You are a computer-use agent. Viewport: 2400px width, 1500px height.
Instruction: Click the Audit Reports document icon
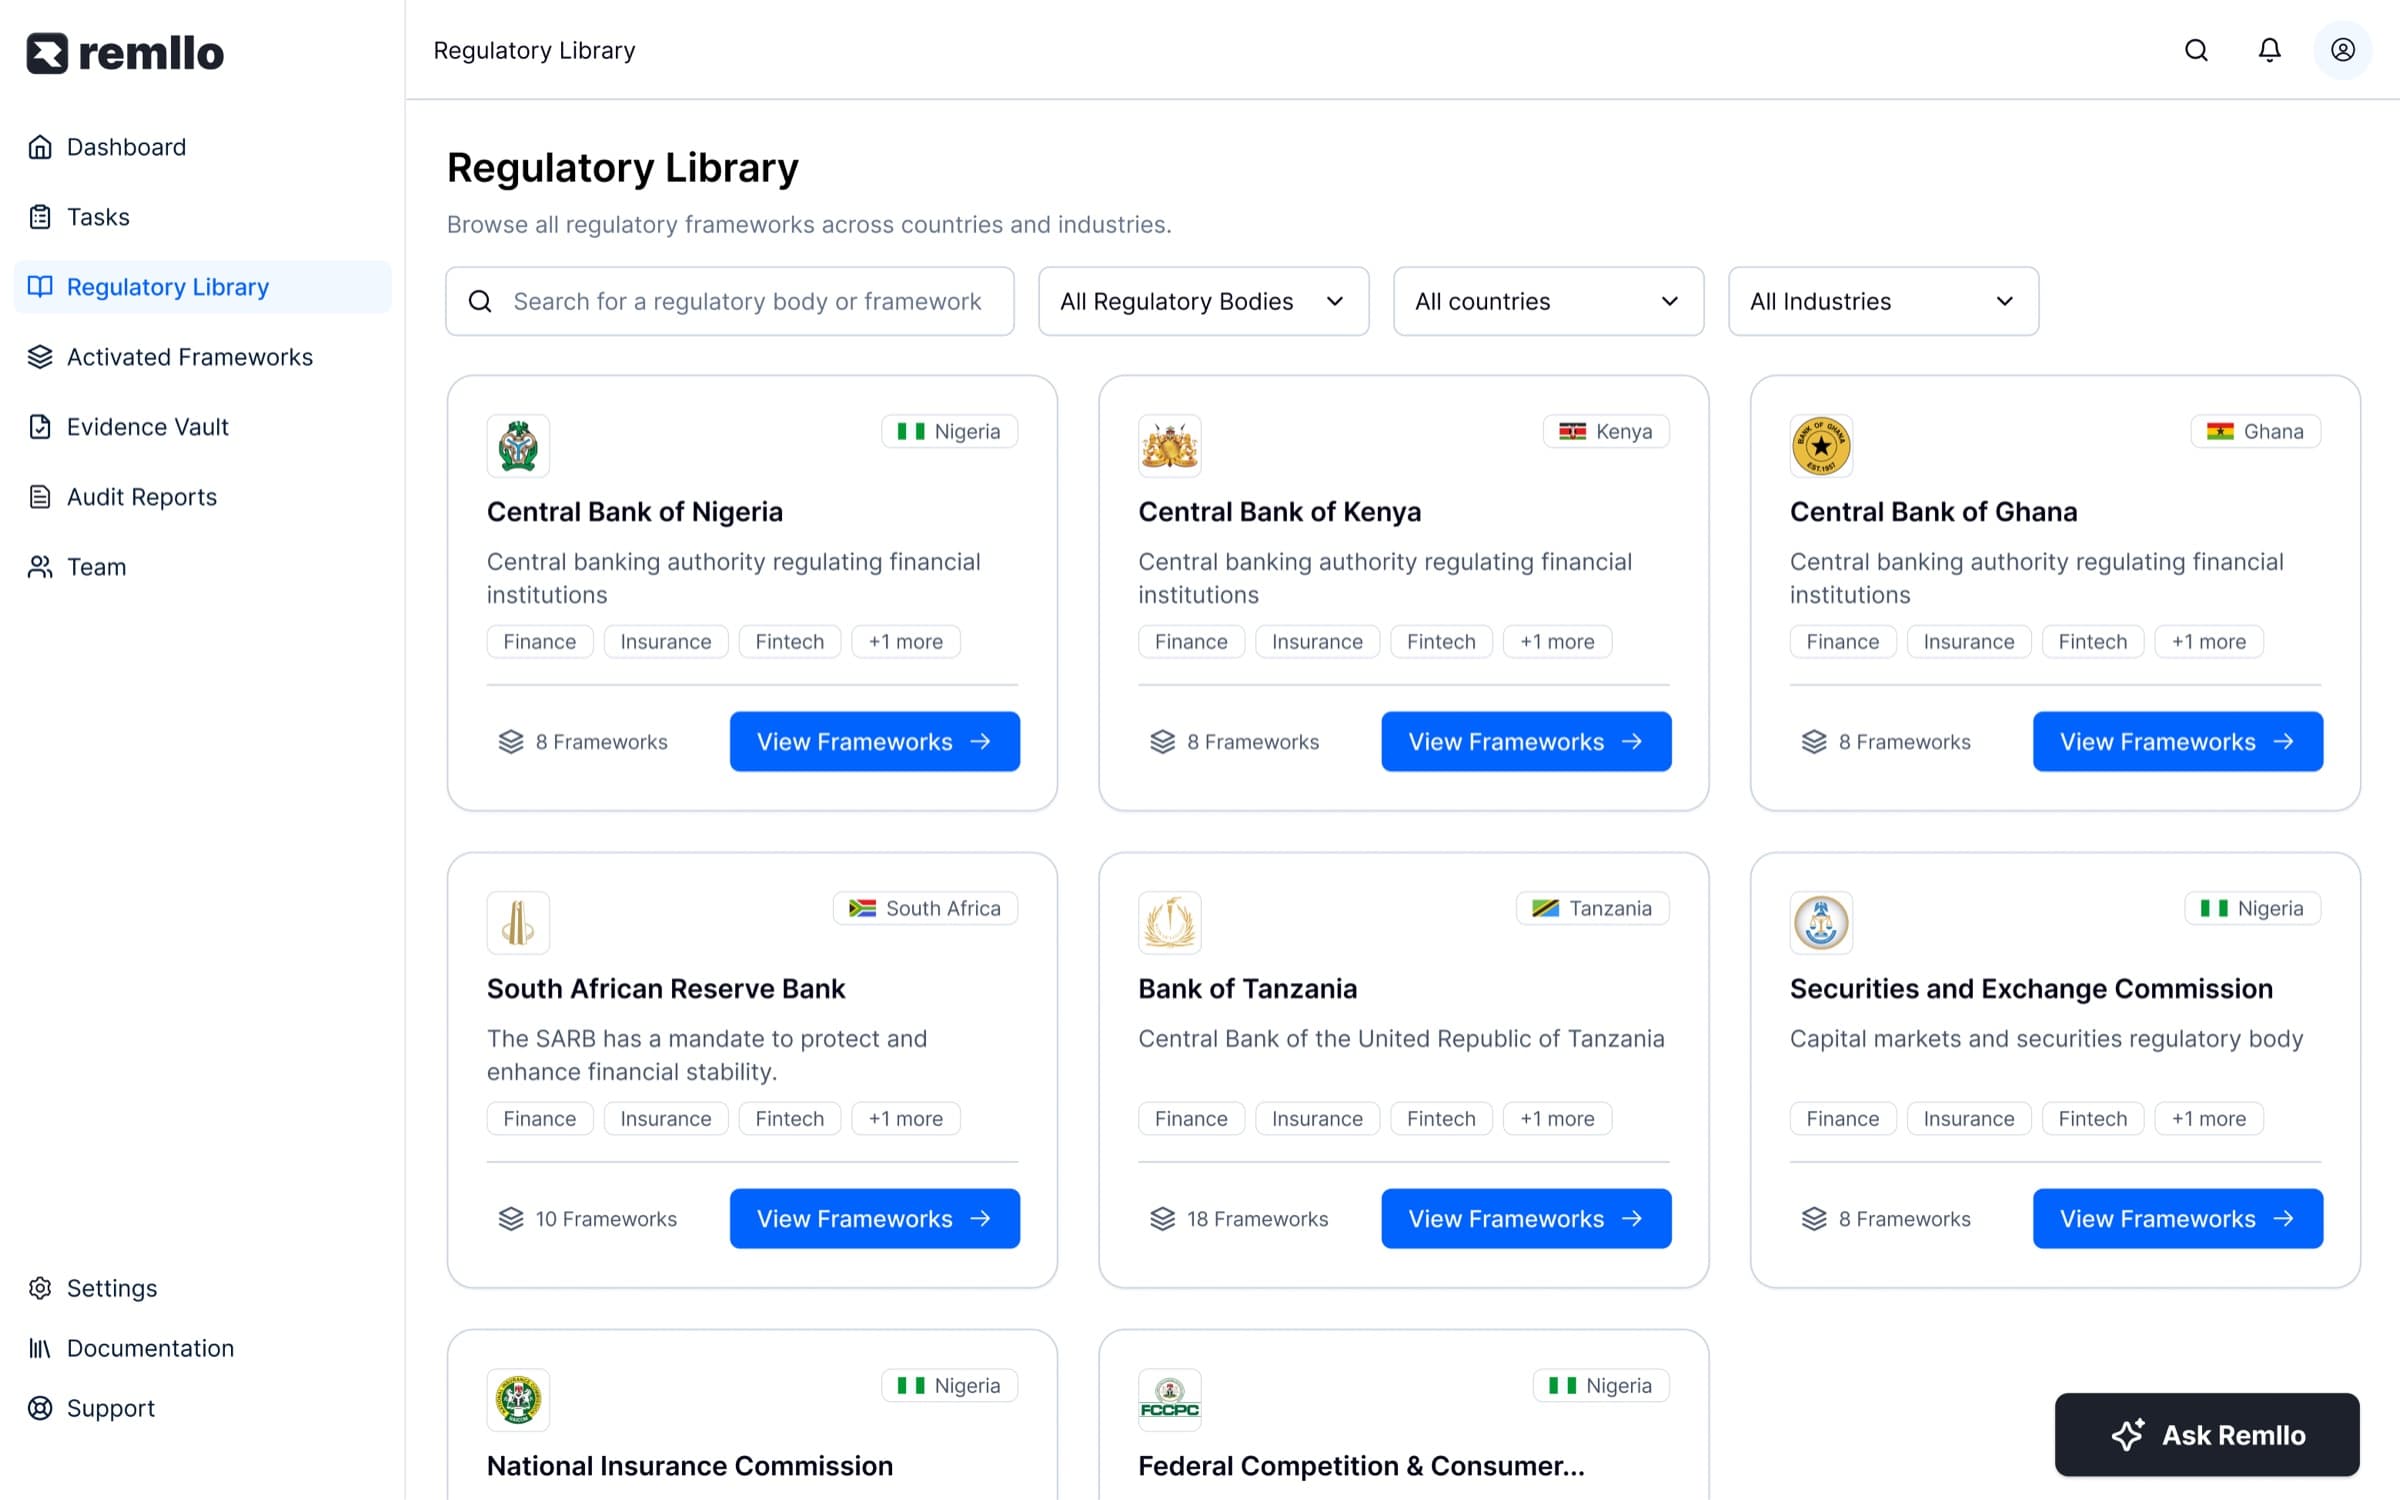40,497
